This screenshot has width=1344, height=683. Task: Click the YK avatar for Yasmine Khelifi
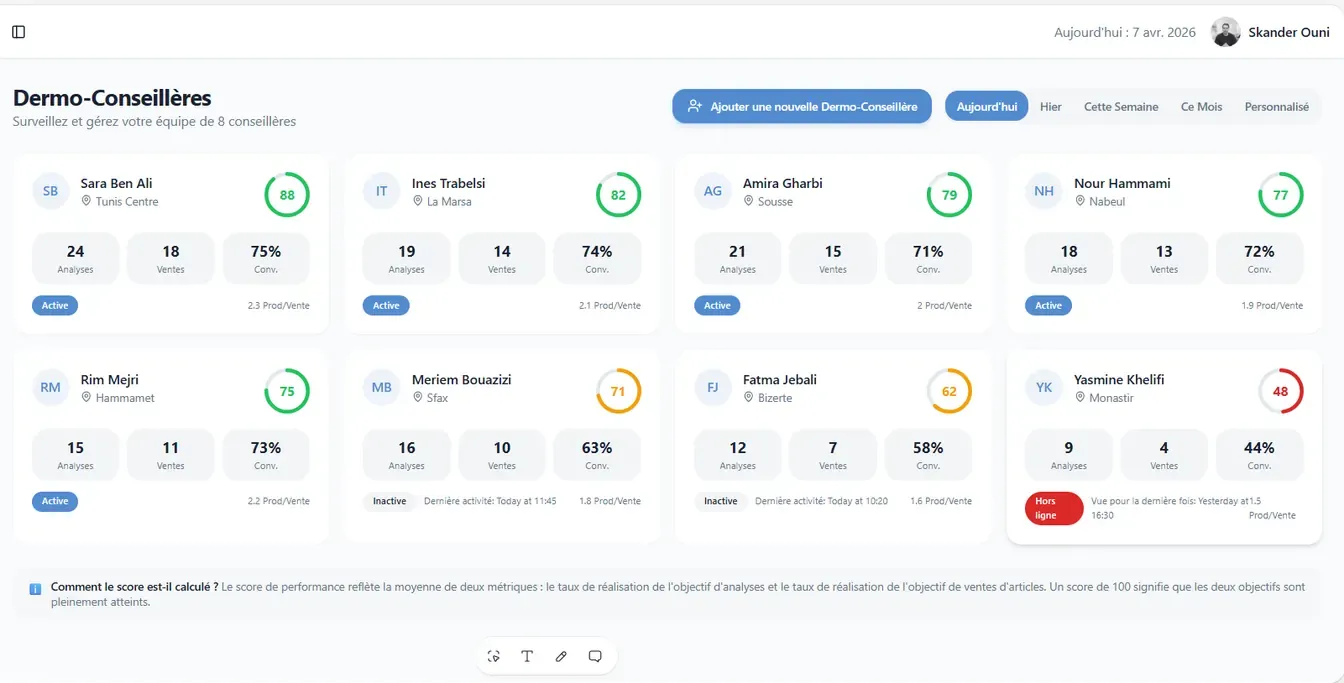tap(1044, 387)
